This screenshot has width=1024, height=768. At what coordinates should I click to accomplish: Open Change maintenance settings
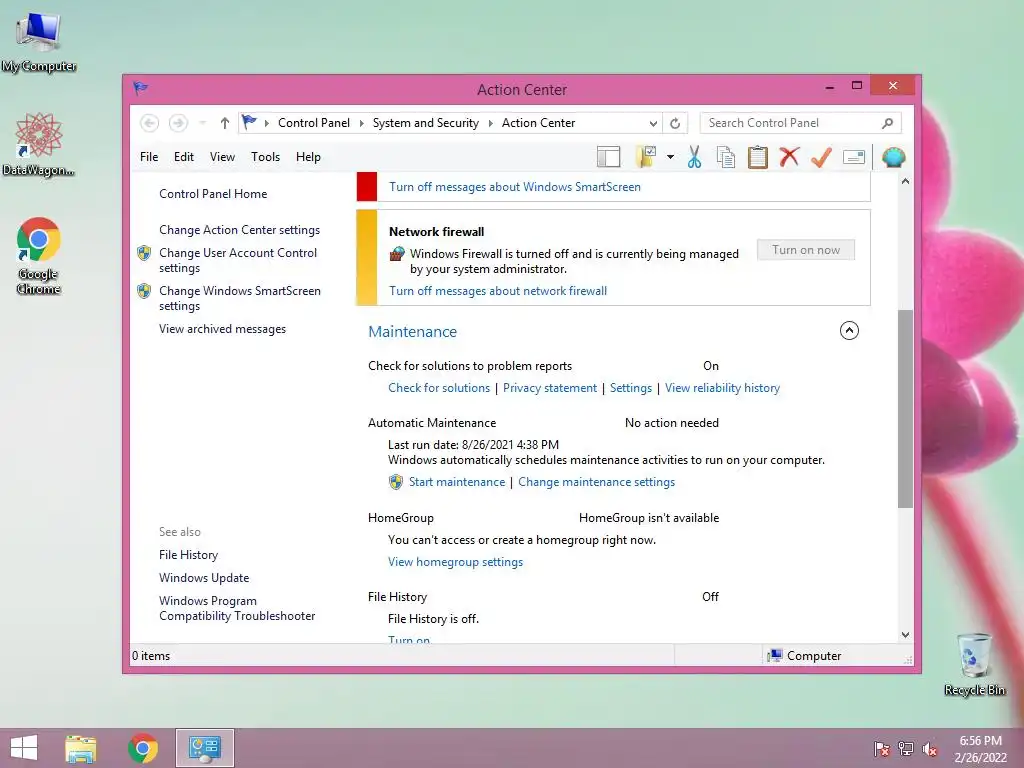(596, 482)
